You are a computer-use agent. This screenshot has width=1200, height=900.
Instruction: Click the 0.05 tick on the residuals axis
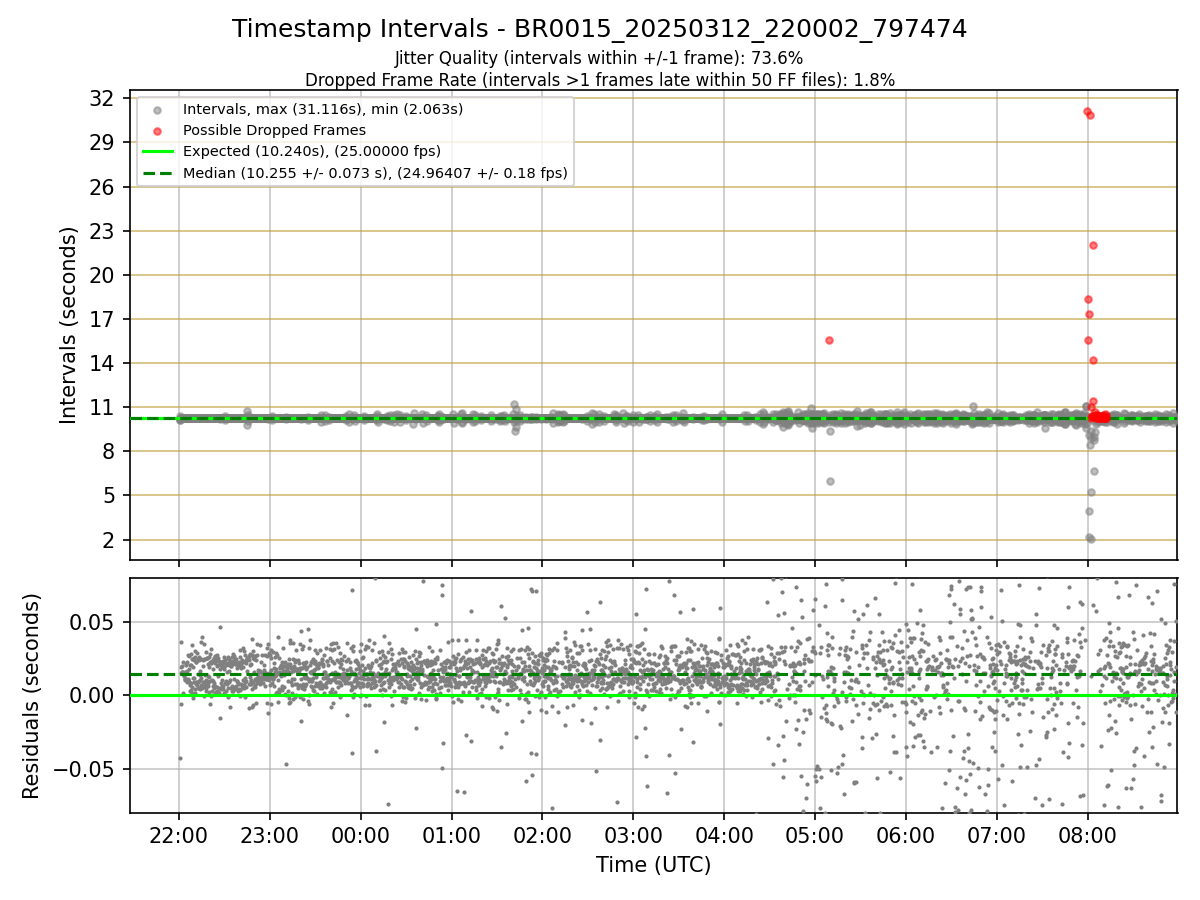pyautogui.click(x=94, y=622)
